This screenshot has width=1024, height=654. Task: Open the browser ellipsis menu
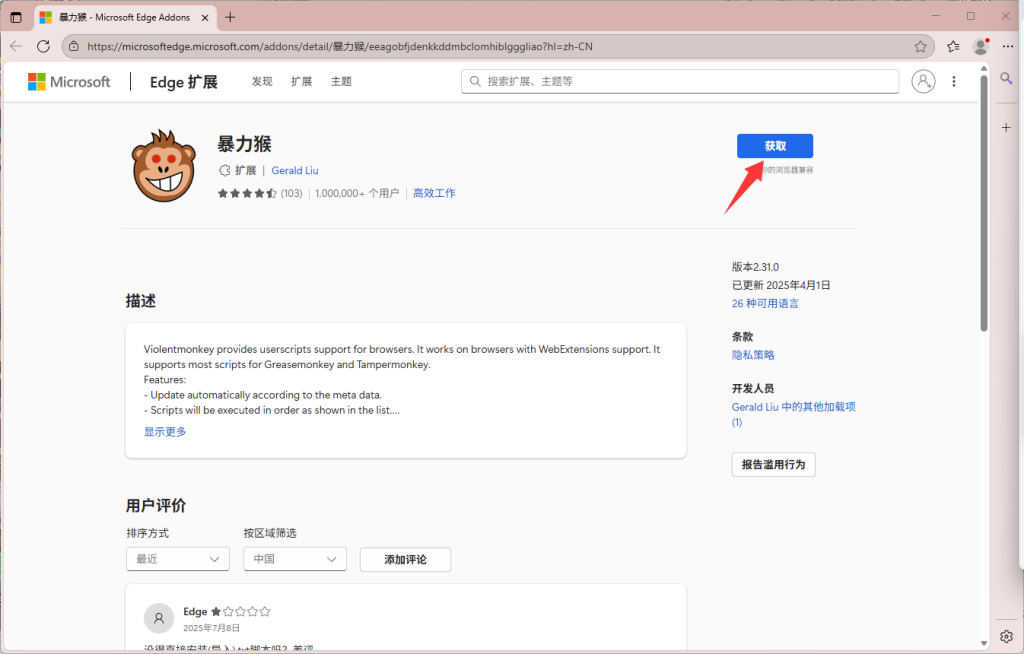click(x=1006, y=46)
